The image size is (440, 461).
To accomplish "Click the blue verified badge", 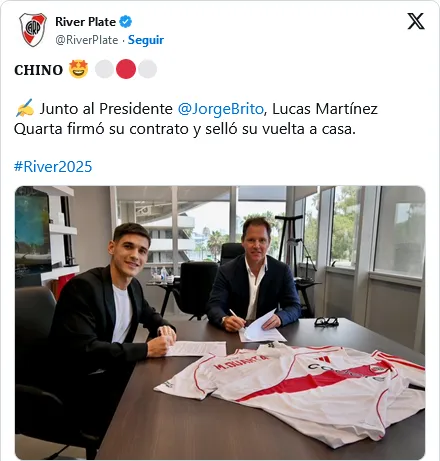I will tap(126, 22).
